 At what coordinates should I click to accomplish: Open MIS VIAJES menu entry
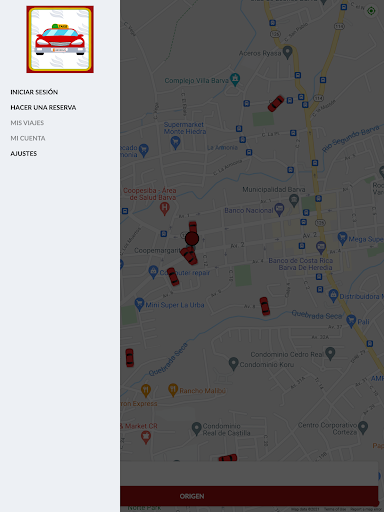[x=27, y=123]
